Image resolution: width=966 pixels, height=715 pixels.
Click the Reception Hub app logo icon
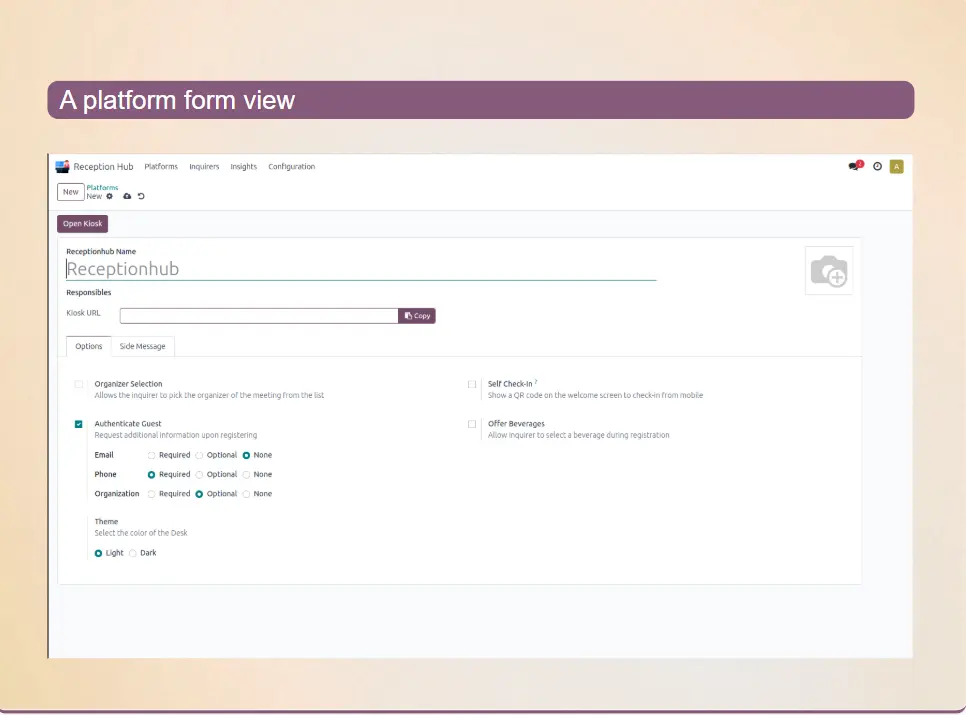[x=63, y=167]
